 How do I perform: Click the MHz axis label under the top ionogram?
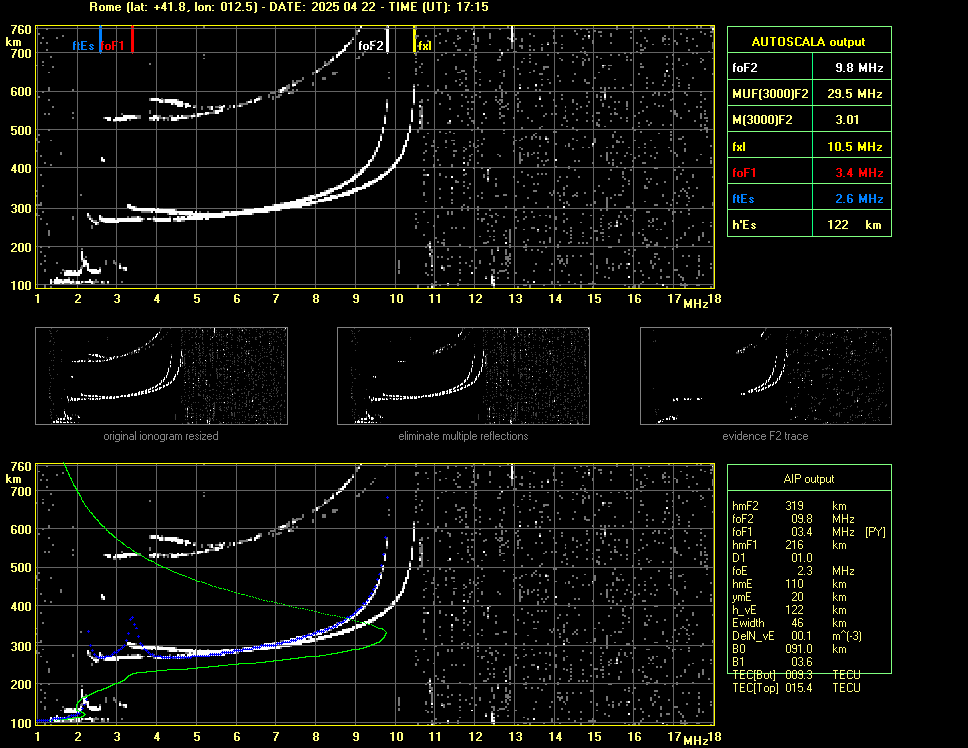pyautogui.click(x=696, y=304)
